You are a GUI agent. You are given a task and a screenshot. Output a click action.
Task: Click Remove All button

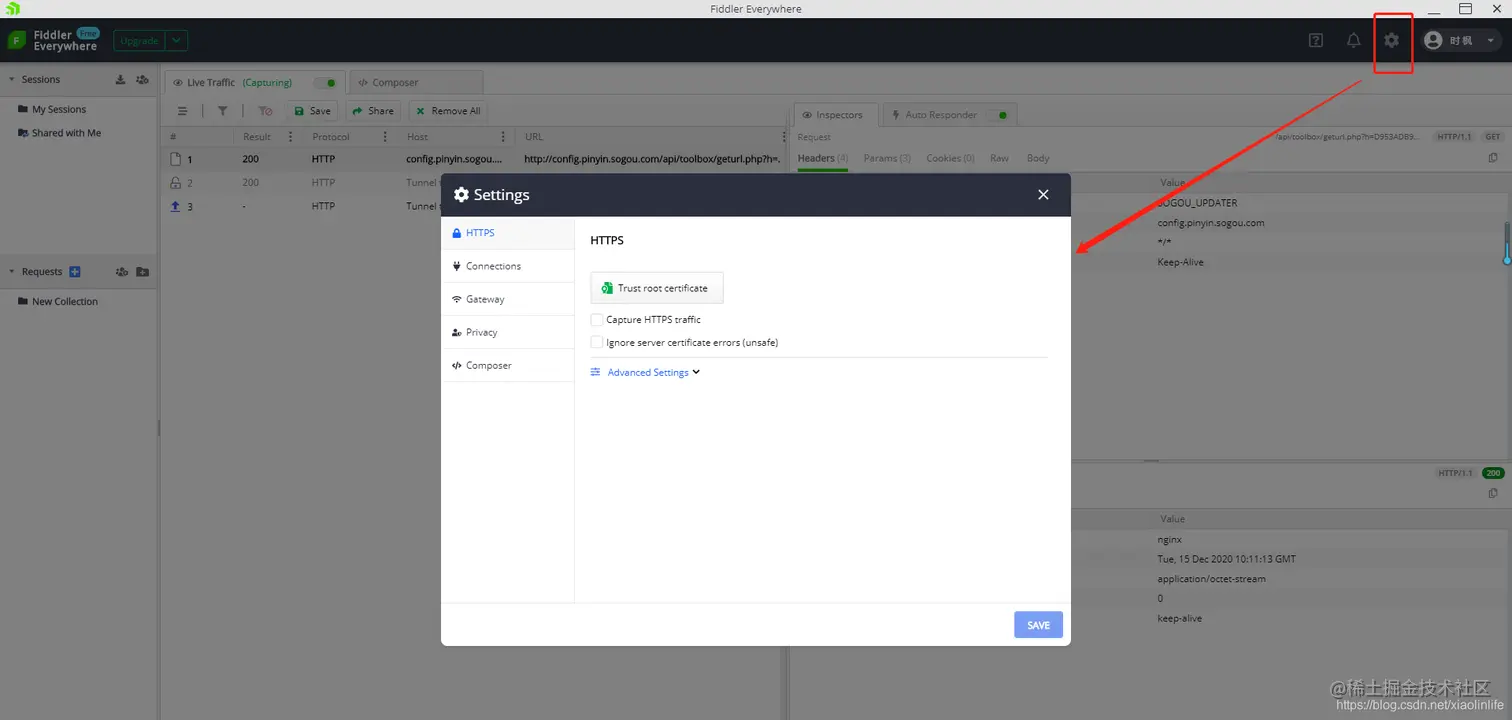(x=448, y=111)
